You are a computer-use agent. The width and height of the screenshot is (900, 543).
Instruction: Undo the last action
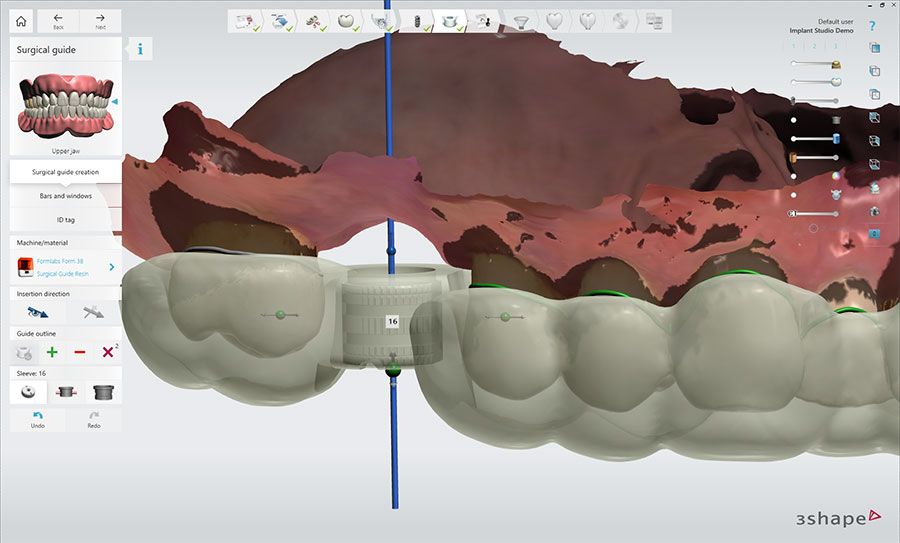[38, 420]
